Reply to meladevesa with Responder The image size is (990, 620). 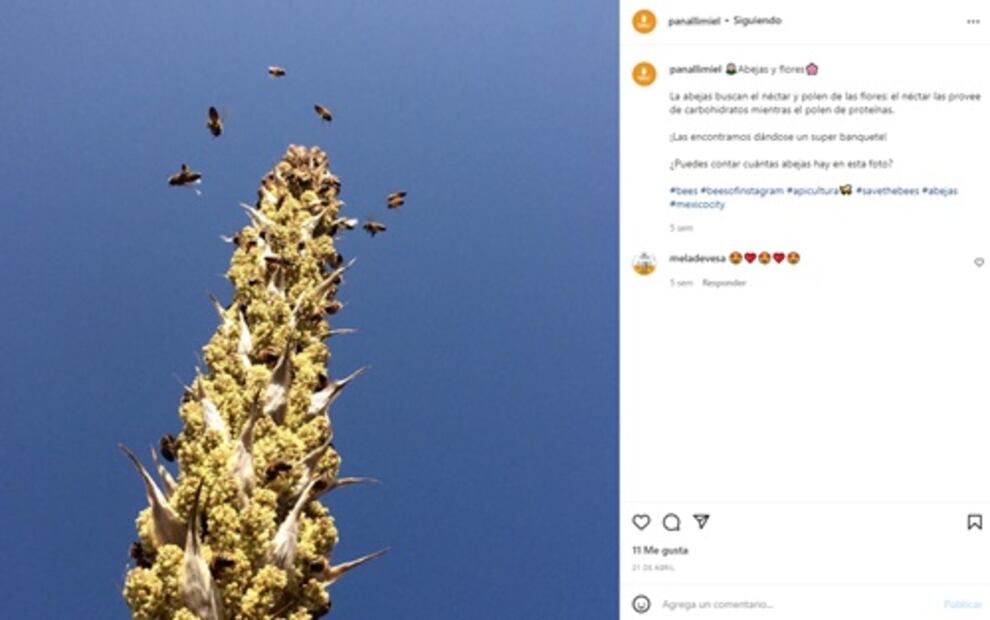coord(724,283)
